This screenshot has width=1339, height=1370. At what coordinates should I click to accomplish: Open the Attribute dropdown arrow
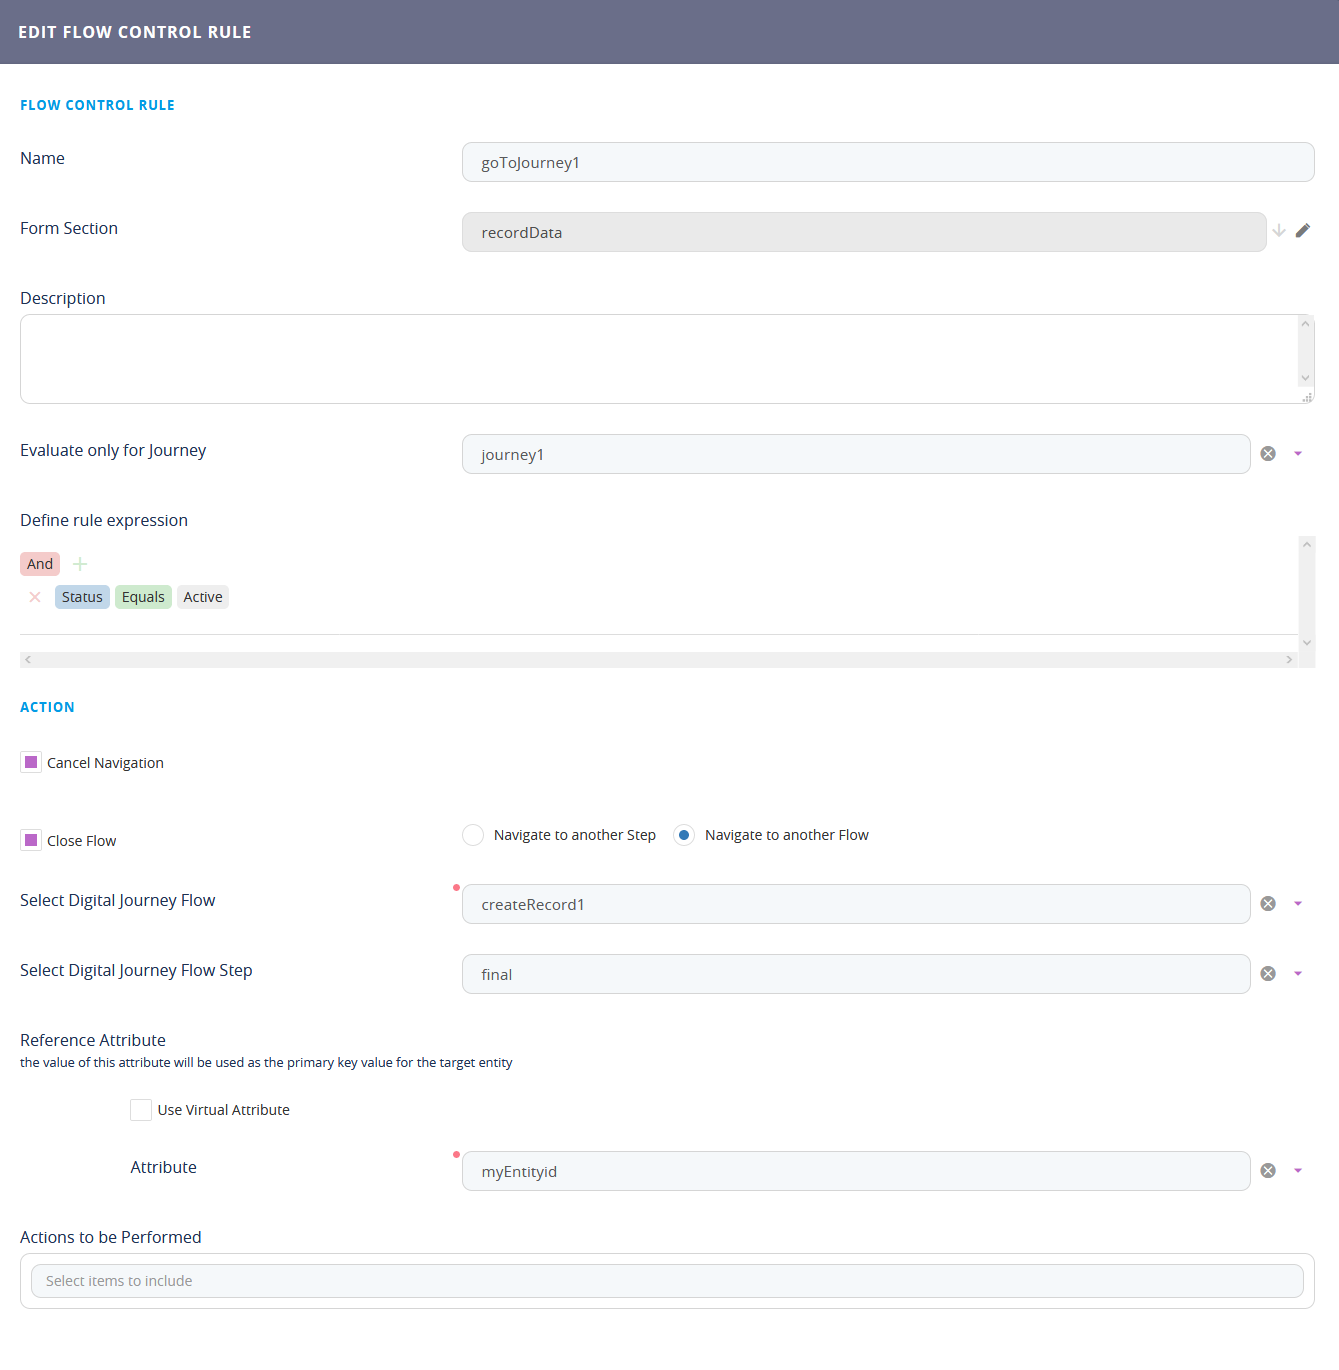pyautogui.click(x=1298, y=1171)
